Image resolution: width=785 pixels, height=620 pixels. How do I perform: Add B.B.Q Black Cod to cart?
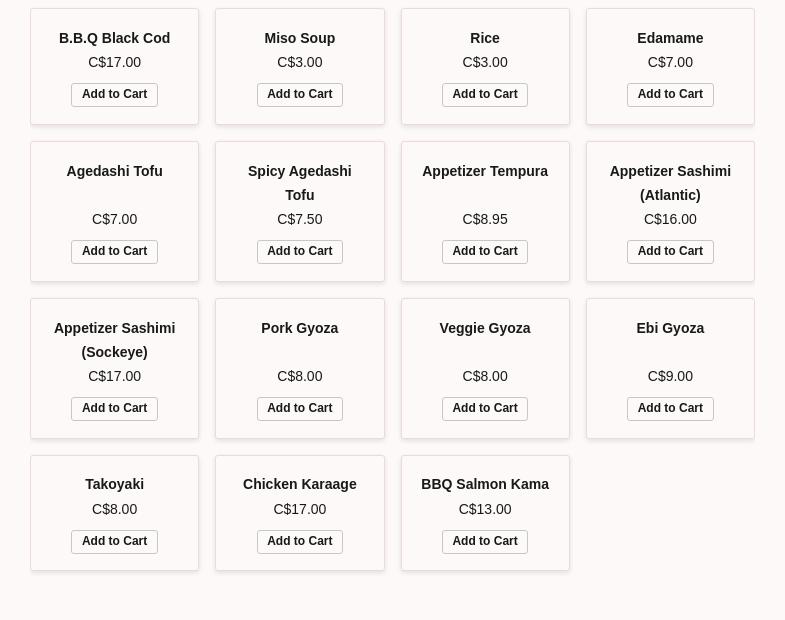coord(114,95)
